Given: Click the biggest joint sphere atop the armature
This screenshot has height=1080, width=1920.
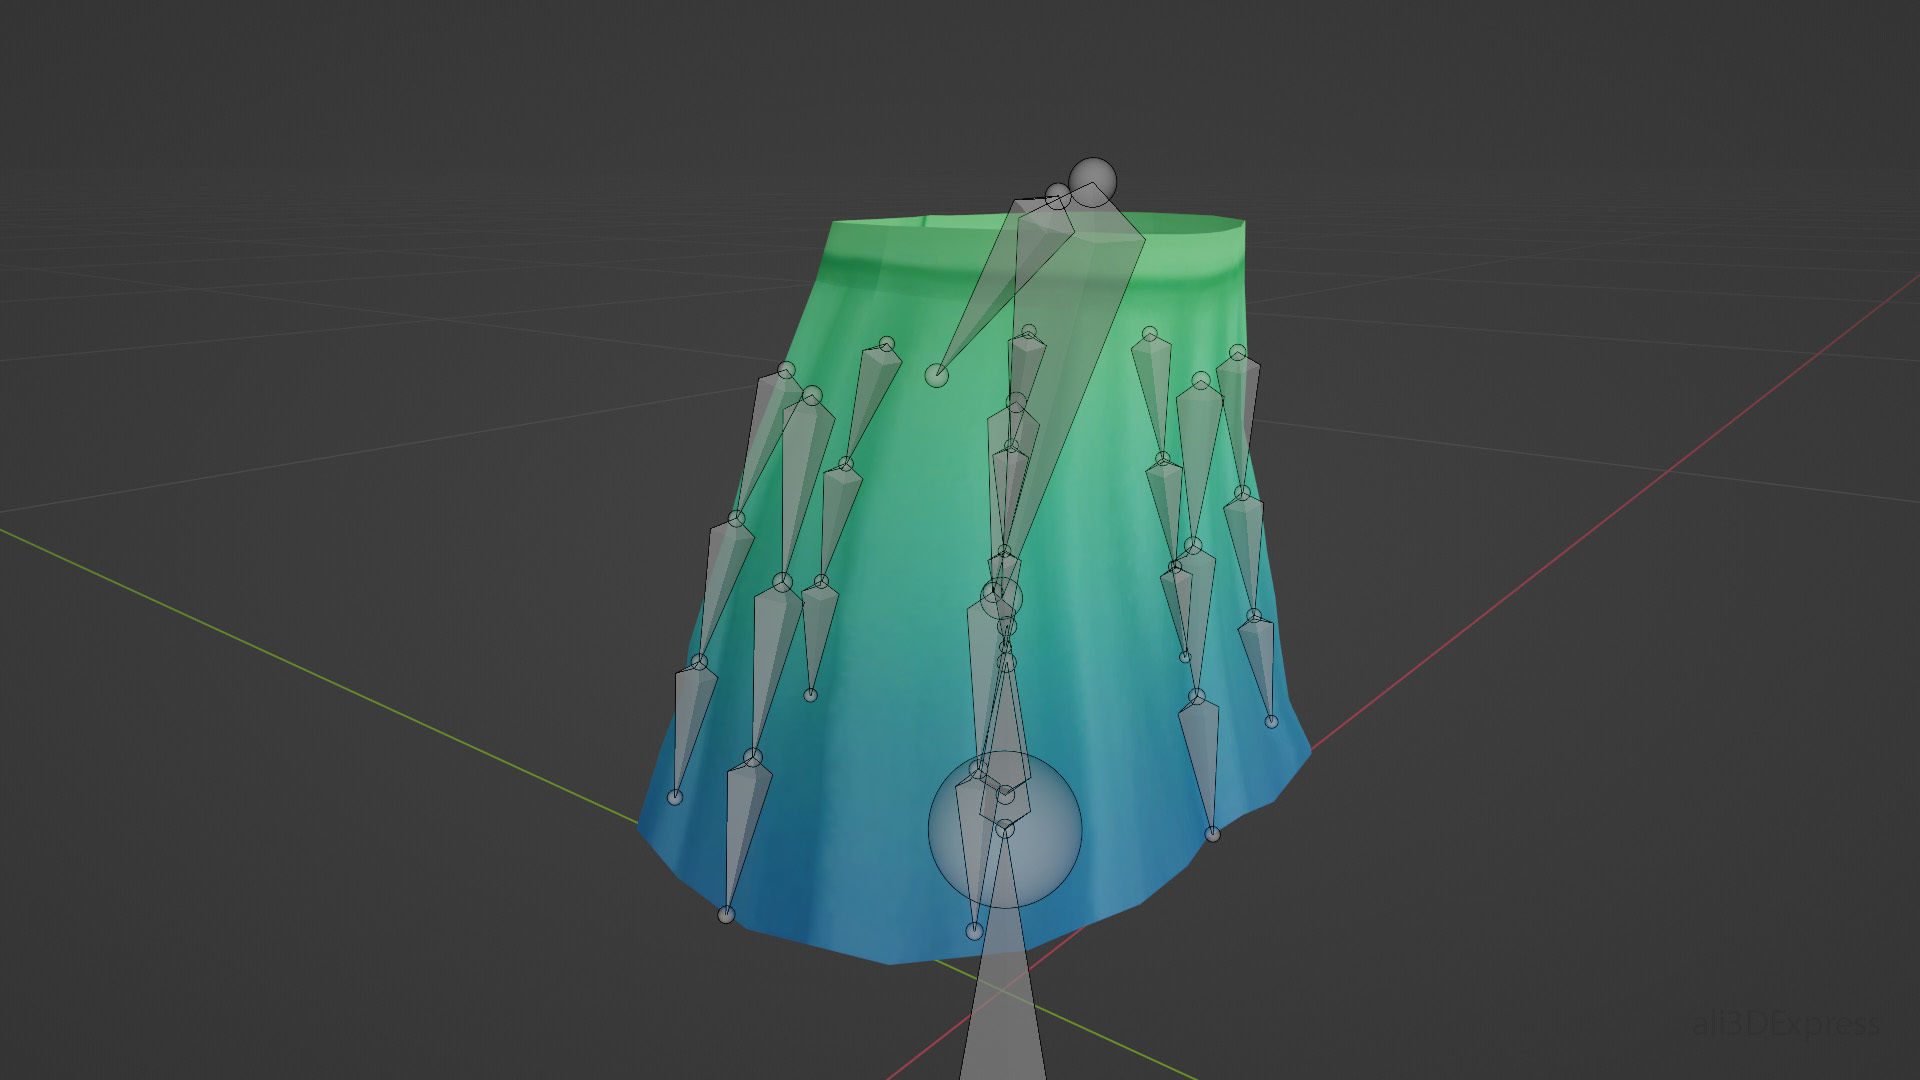Looking at the screenshot, I should [x=1092, y=182].
